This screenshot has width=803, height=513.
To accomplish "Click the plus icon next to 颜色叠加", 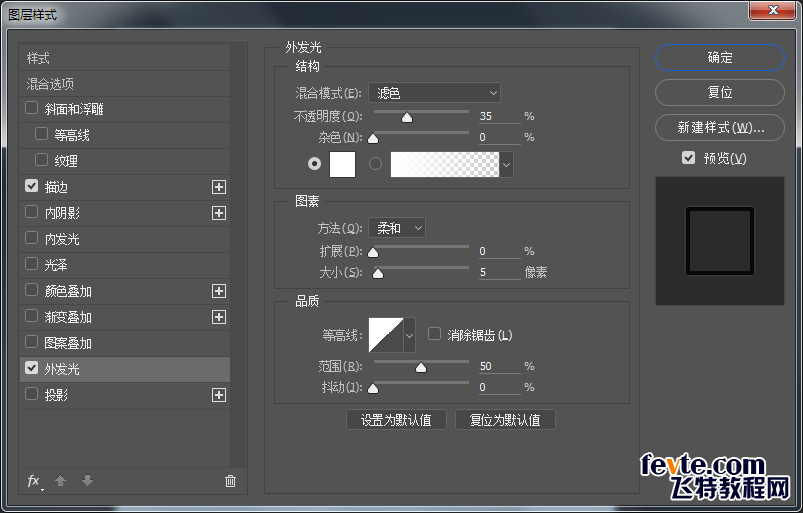I will 219,291.
